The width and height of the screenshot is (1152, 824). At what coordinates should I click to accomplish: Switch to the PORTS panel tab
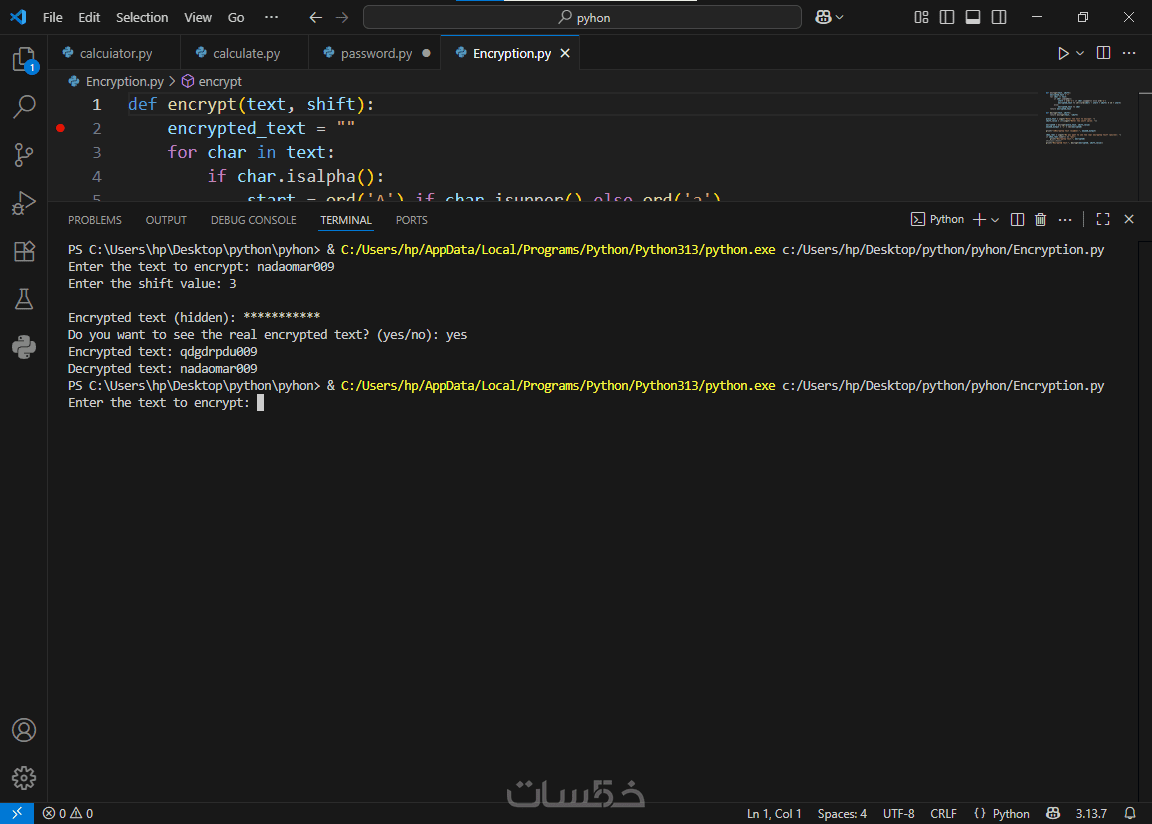click(411, 220)
